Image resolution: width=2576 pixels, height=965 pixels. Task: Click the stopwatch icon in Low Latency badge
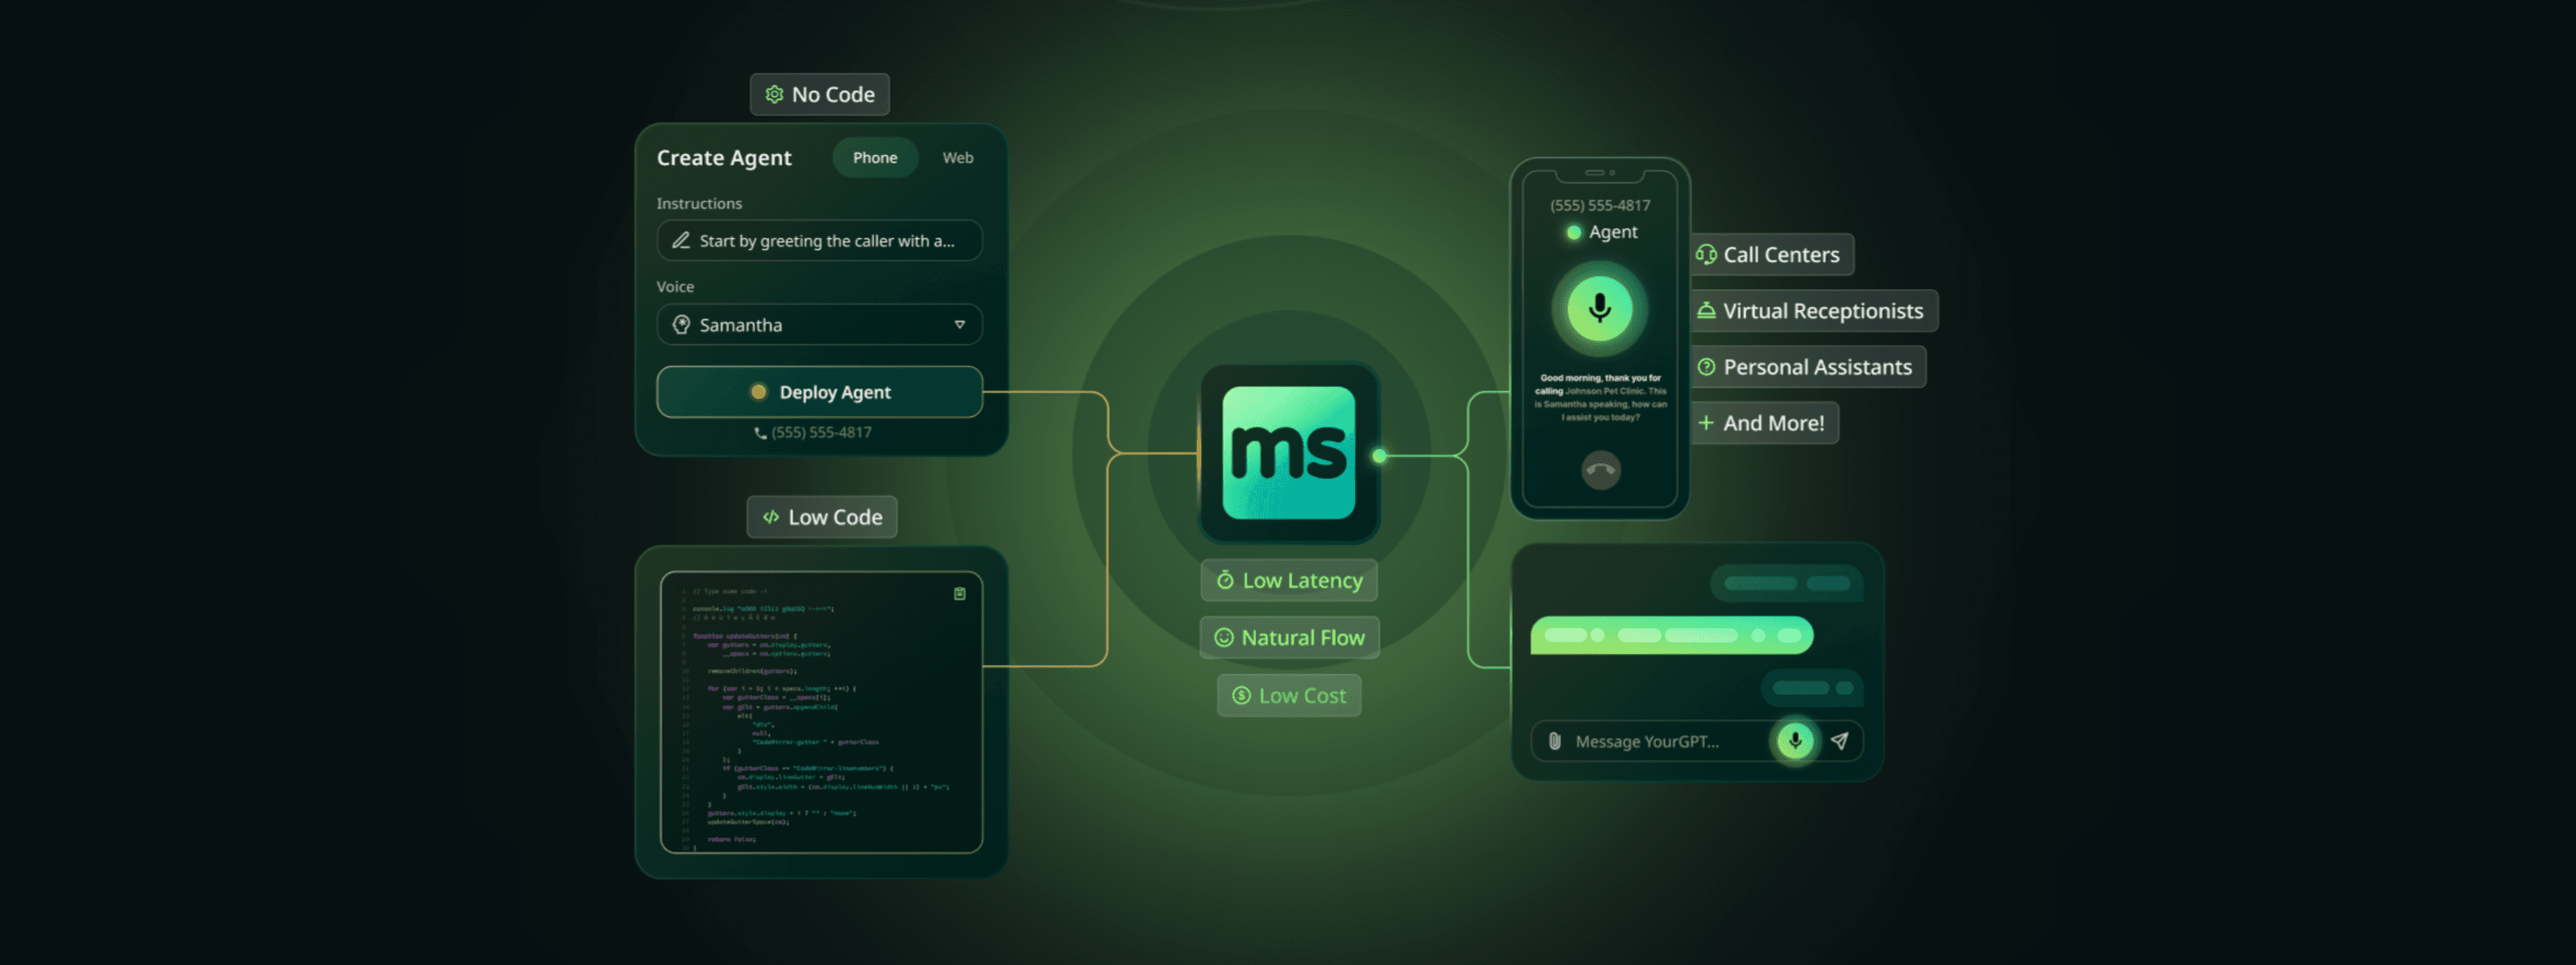pyautogui.click(x=1225, y=580)
